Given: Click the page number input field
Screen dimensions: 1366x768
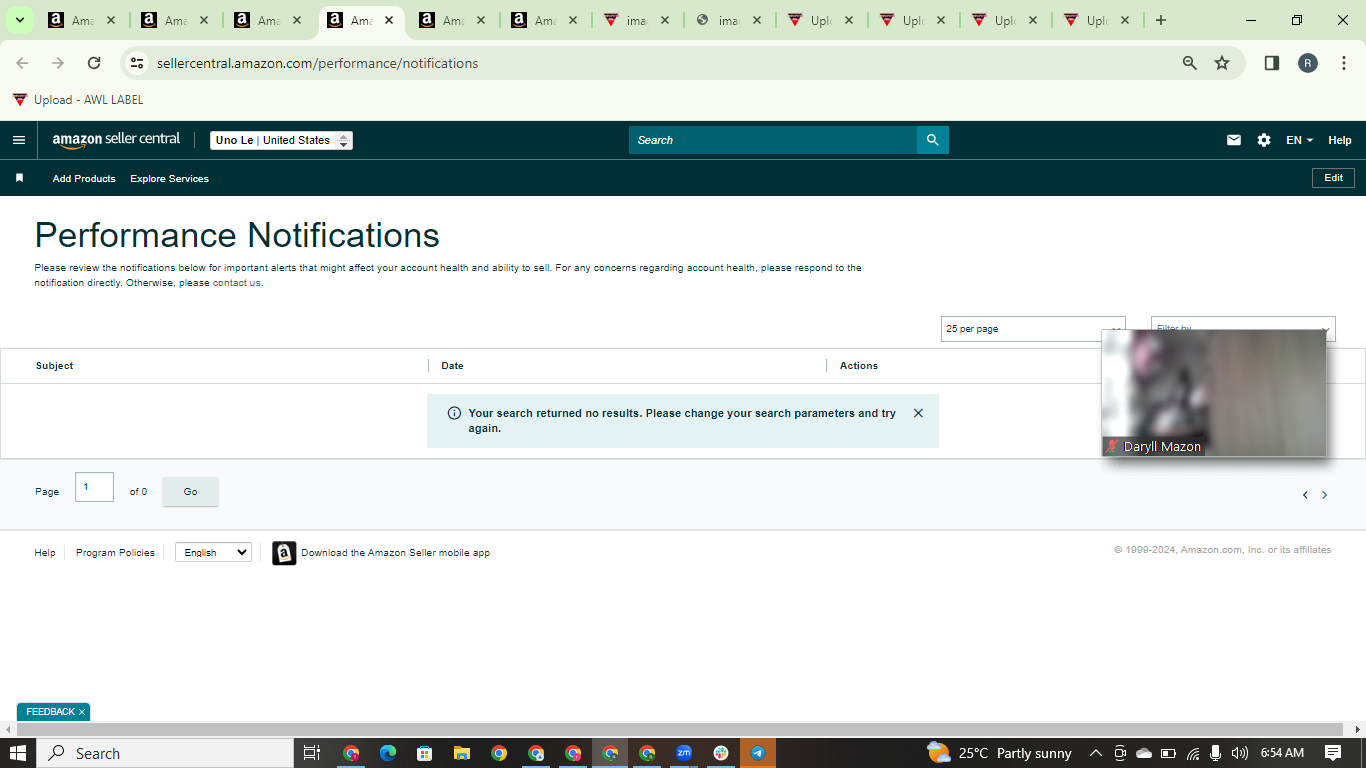Looking at the screenshot, I should 94,487.
